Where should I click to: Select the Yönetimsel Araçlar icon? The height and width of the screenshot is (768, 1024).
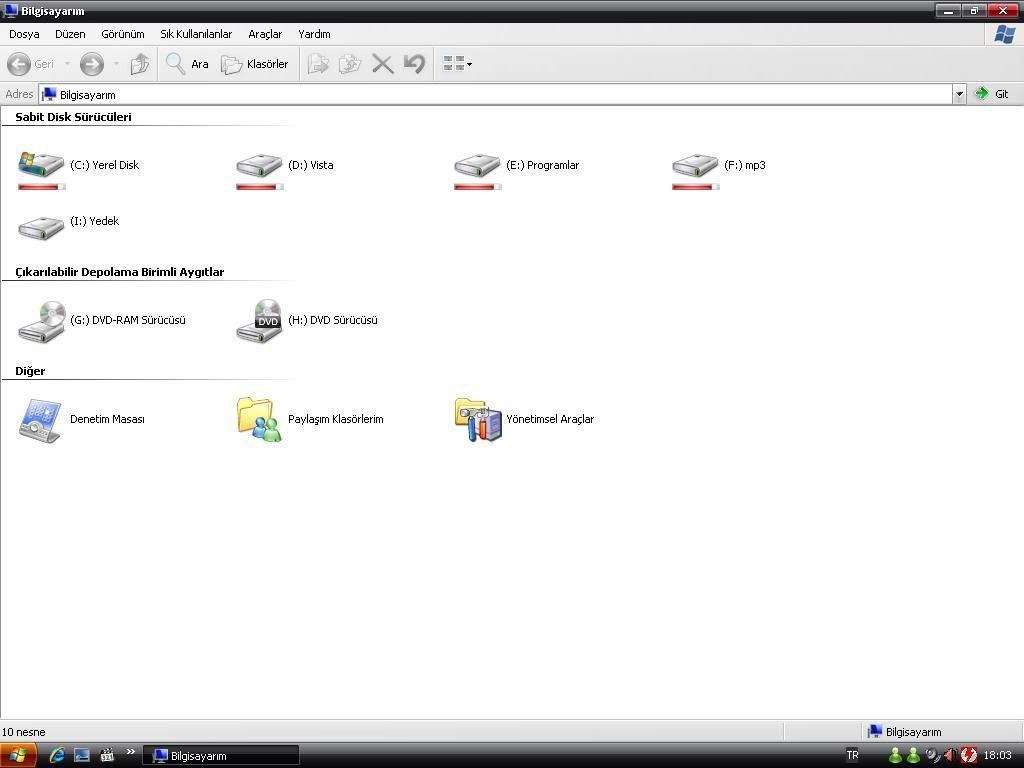click(524, 420)
